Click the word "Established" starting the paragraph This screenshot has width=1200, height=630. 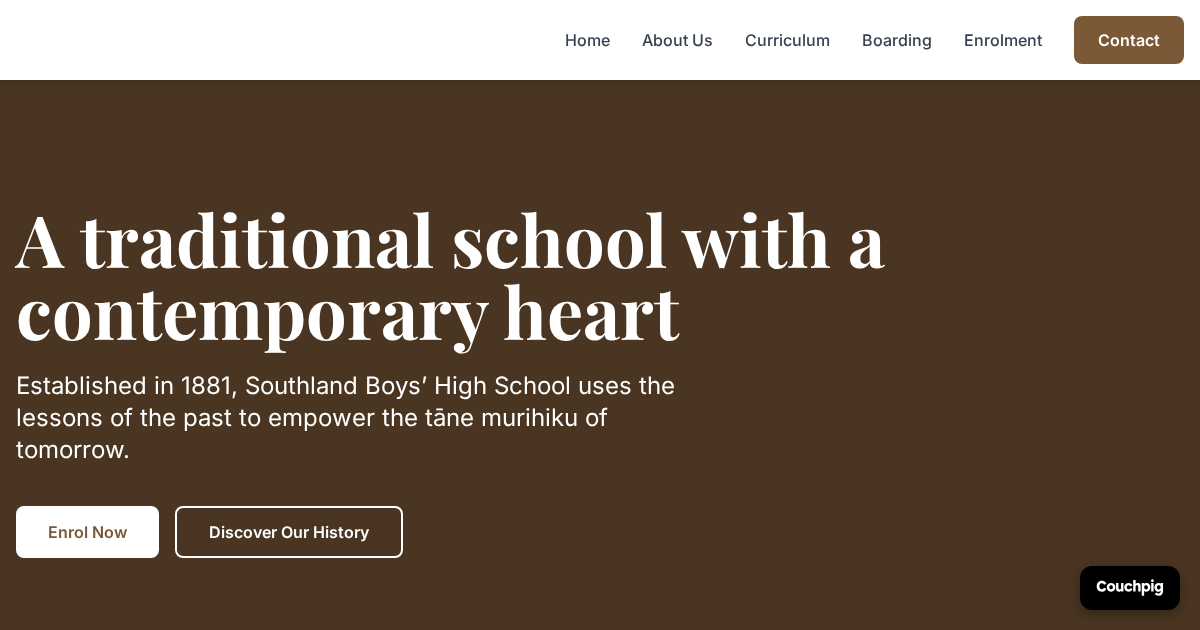point(82,386)
